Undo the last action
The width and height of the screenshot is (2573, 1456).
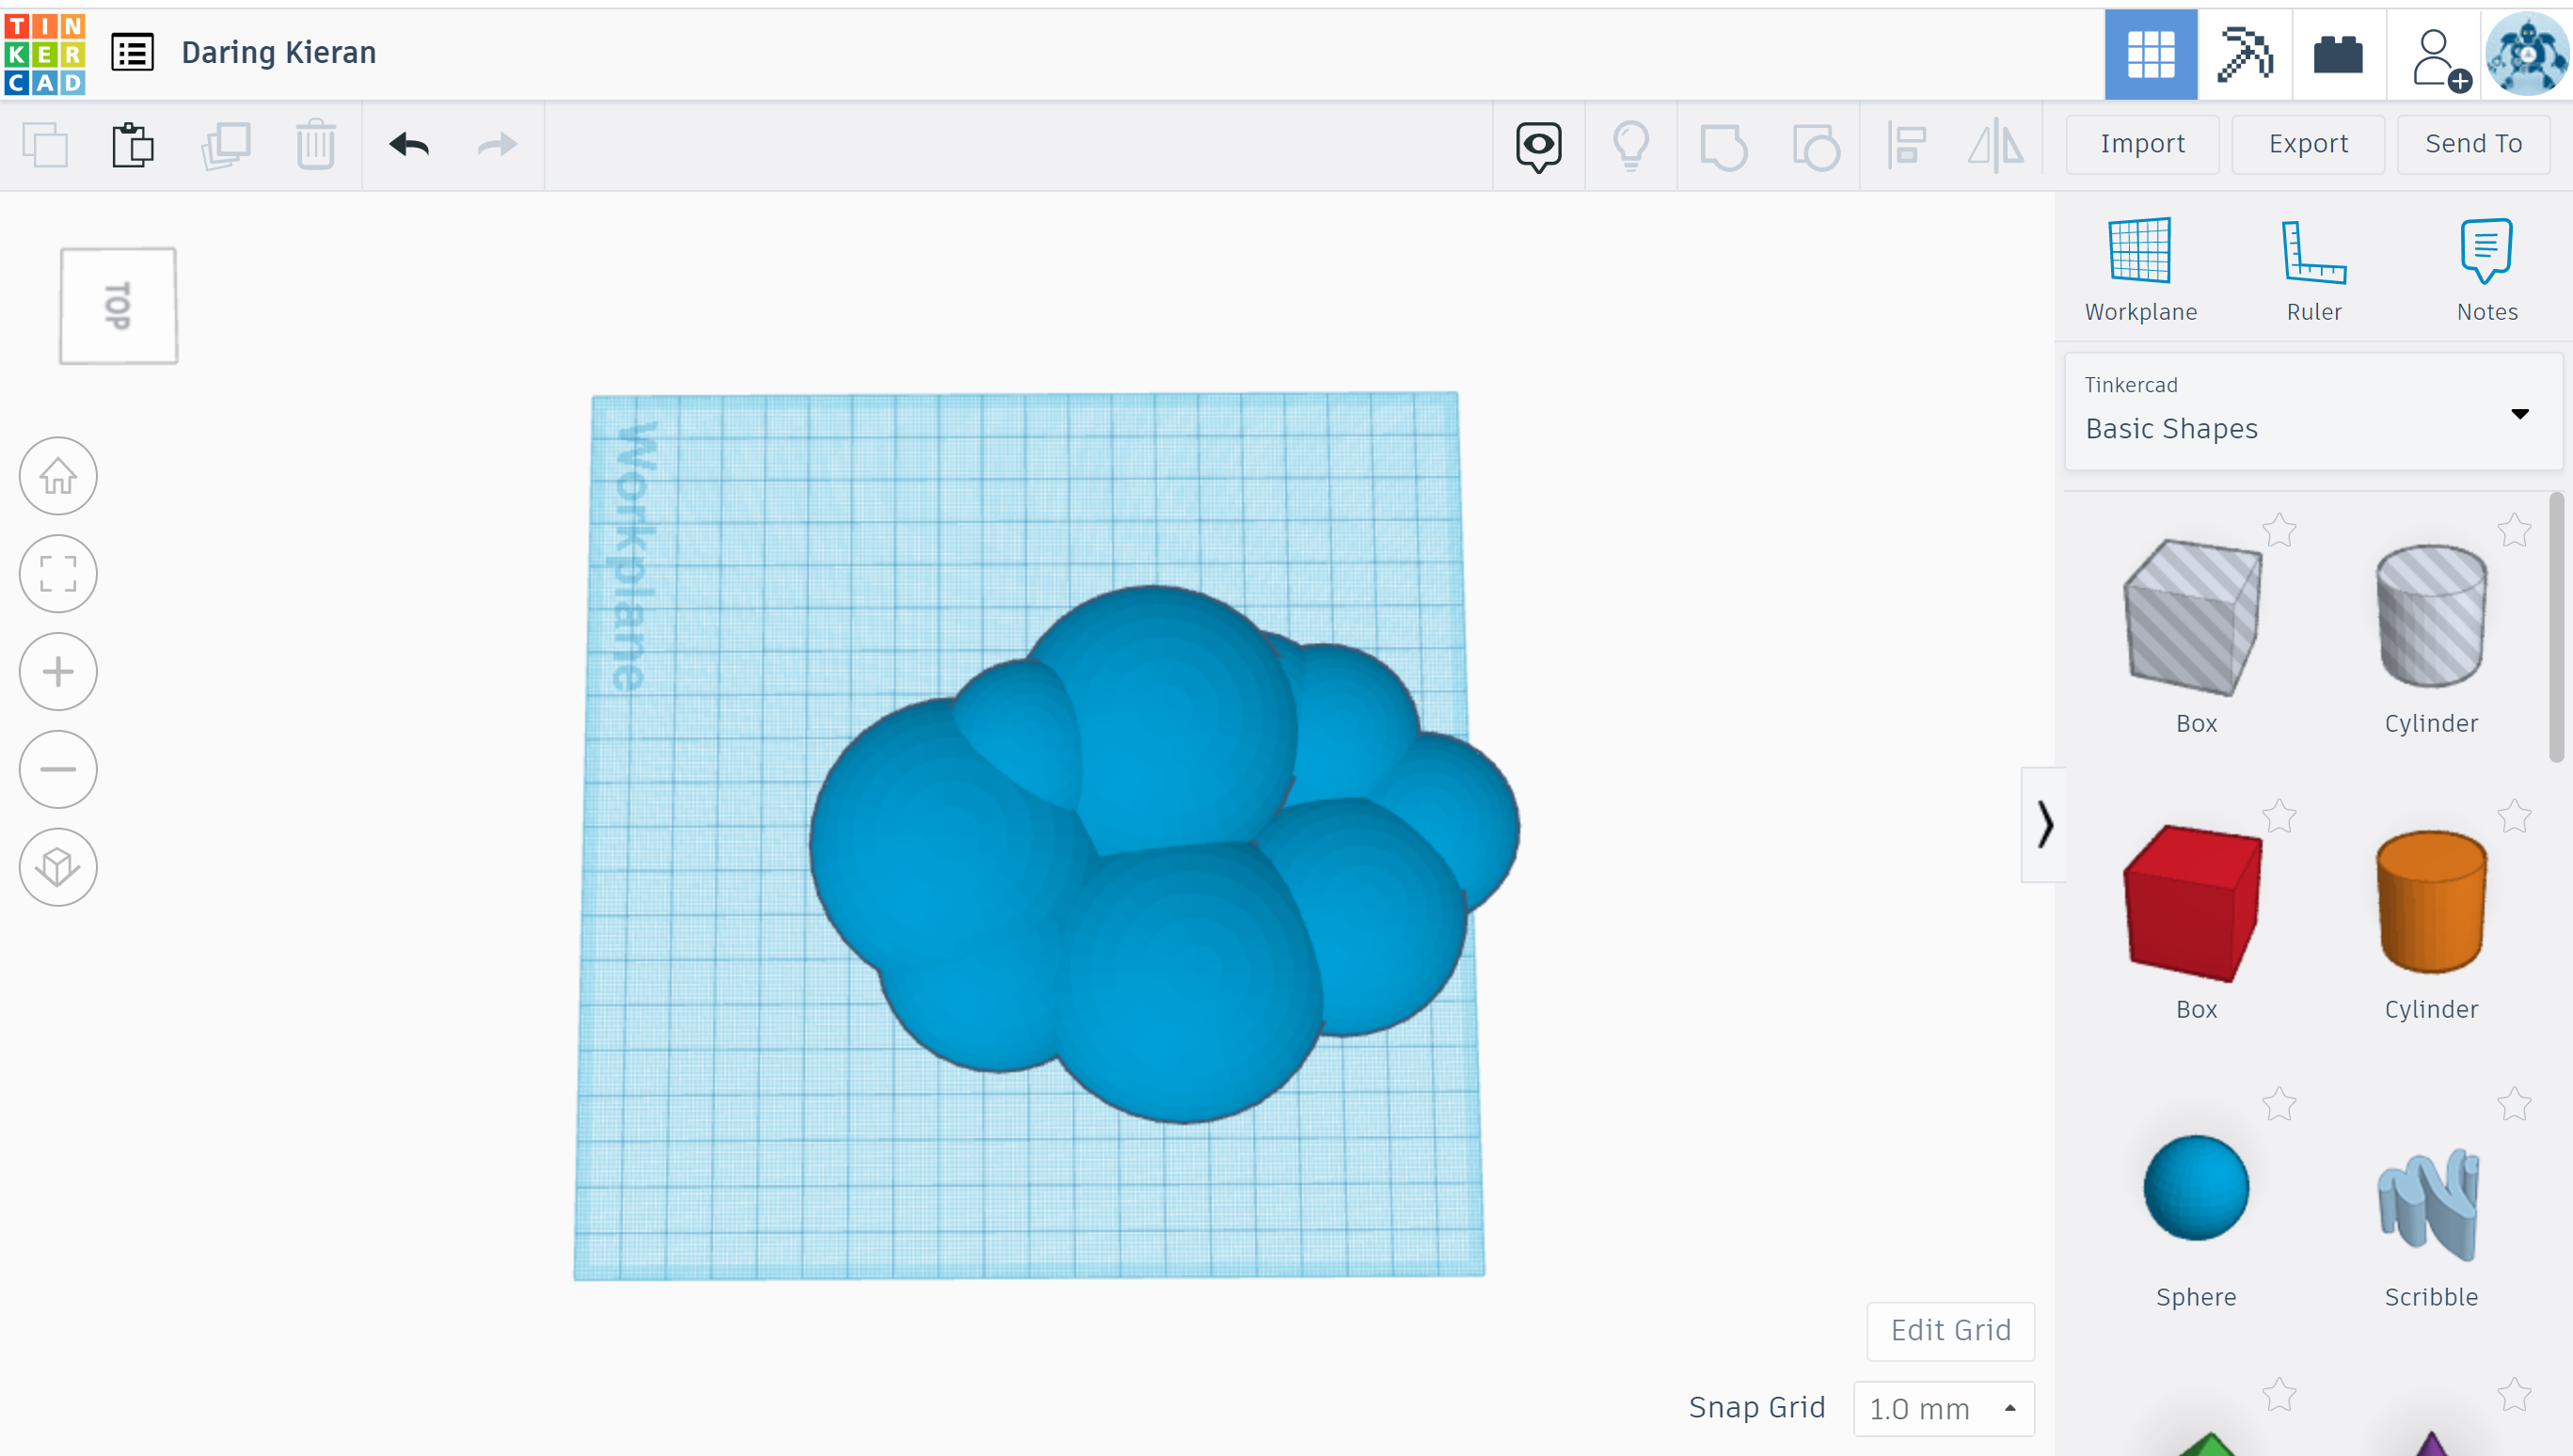(x=409, y=146)
